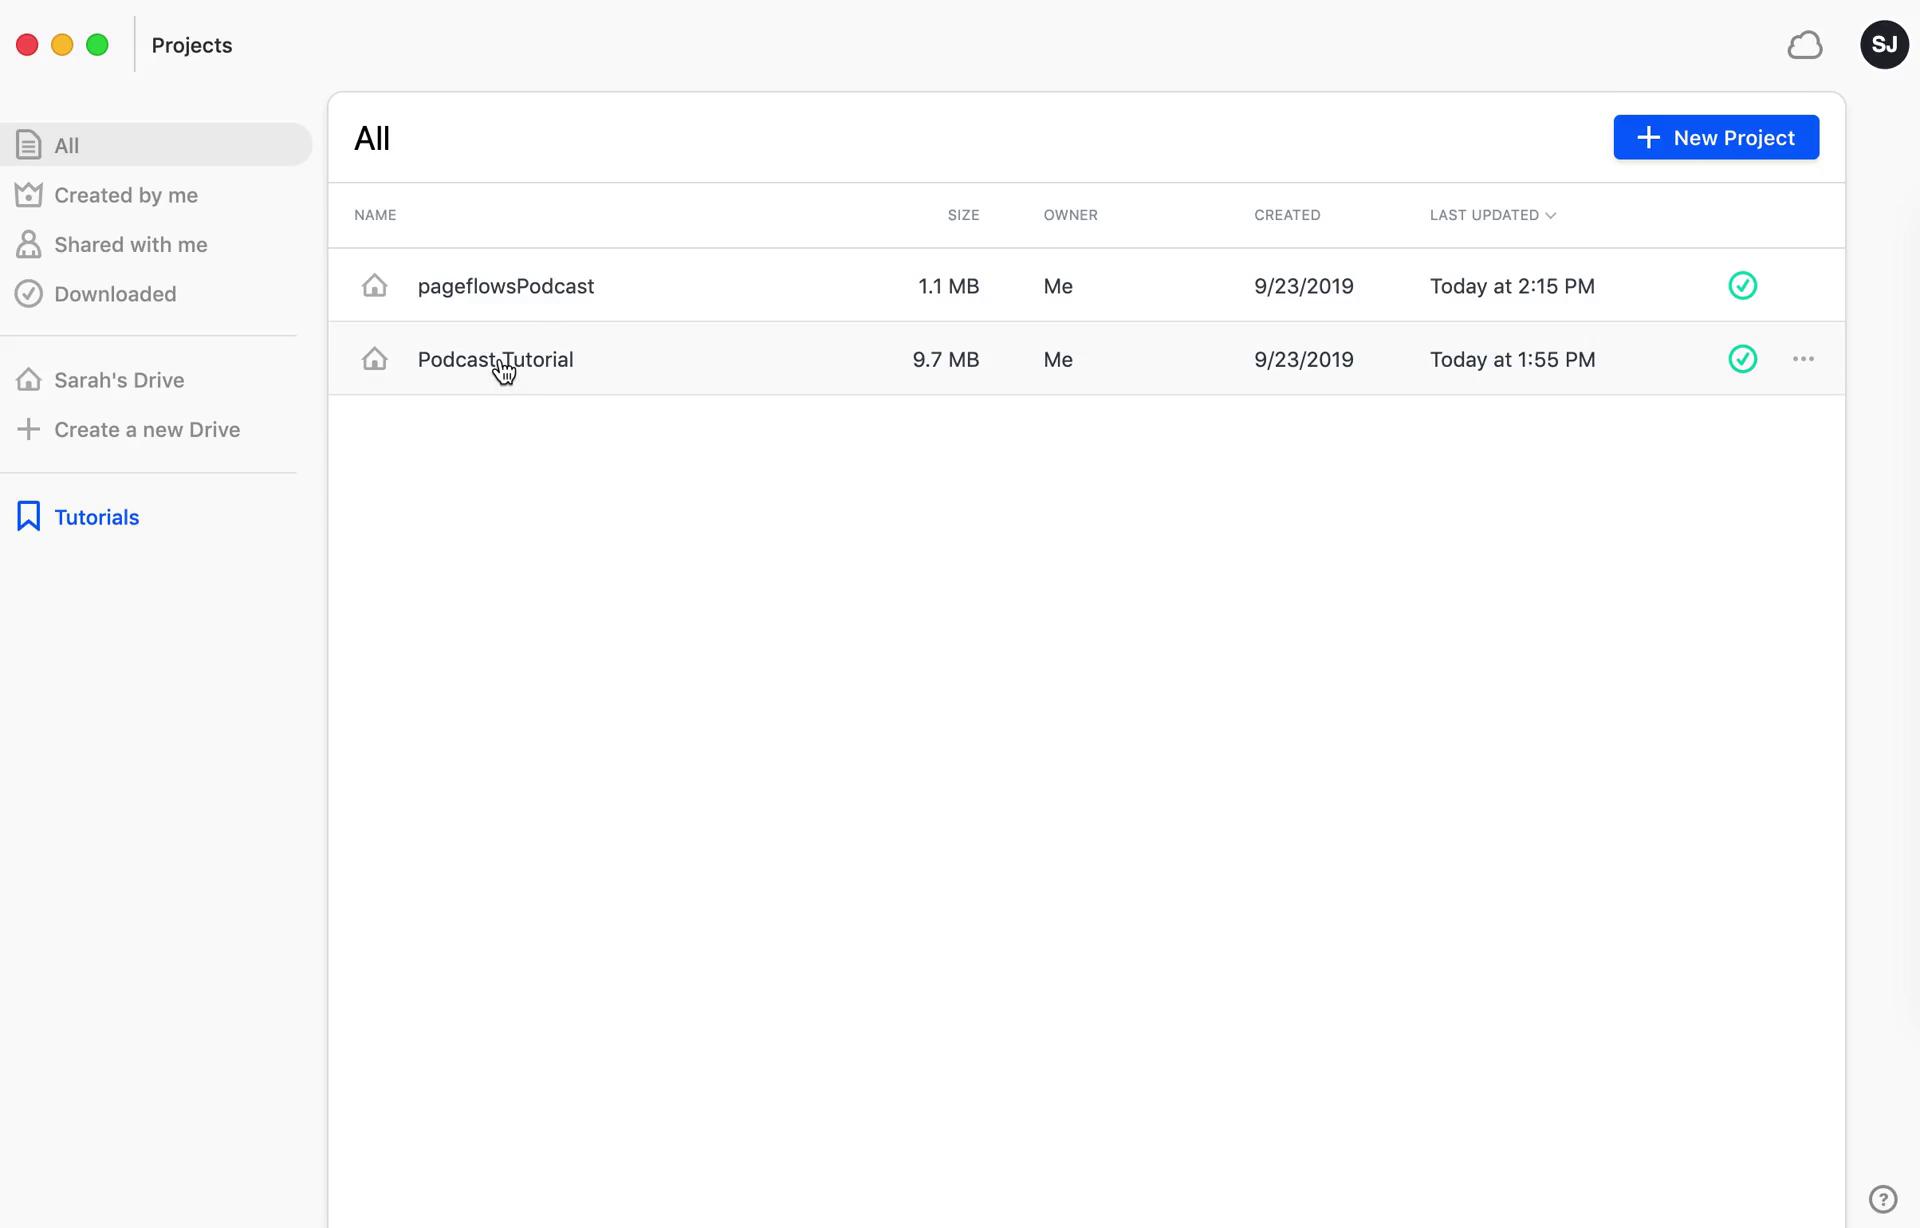The width and height of the screenshot is (1920, 1228).
Task: Click the cloud sync icon in toolbar
Action: coord(1807,43)
